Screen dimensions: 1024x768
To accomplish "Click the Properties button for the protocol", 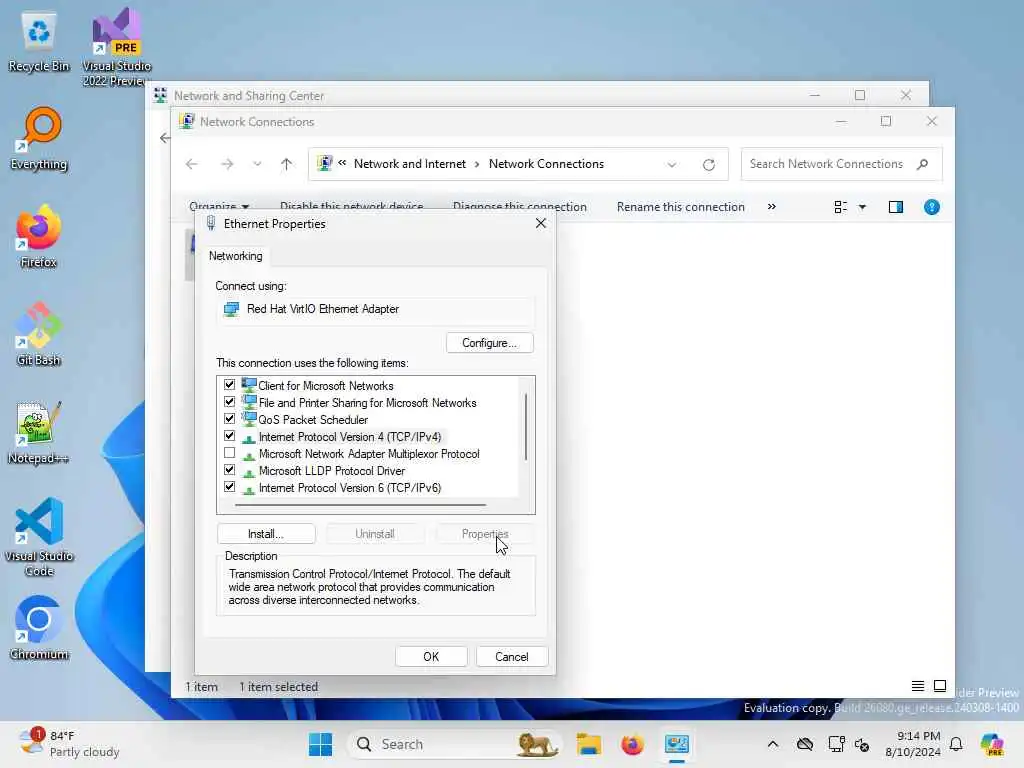I will pyautogui.click(x=485, y=534).
